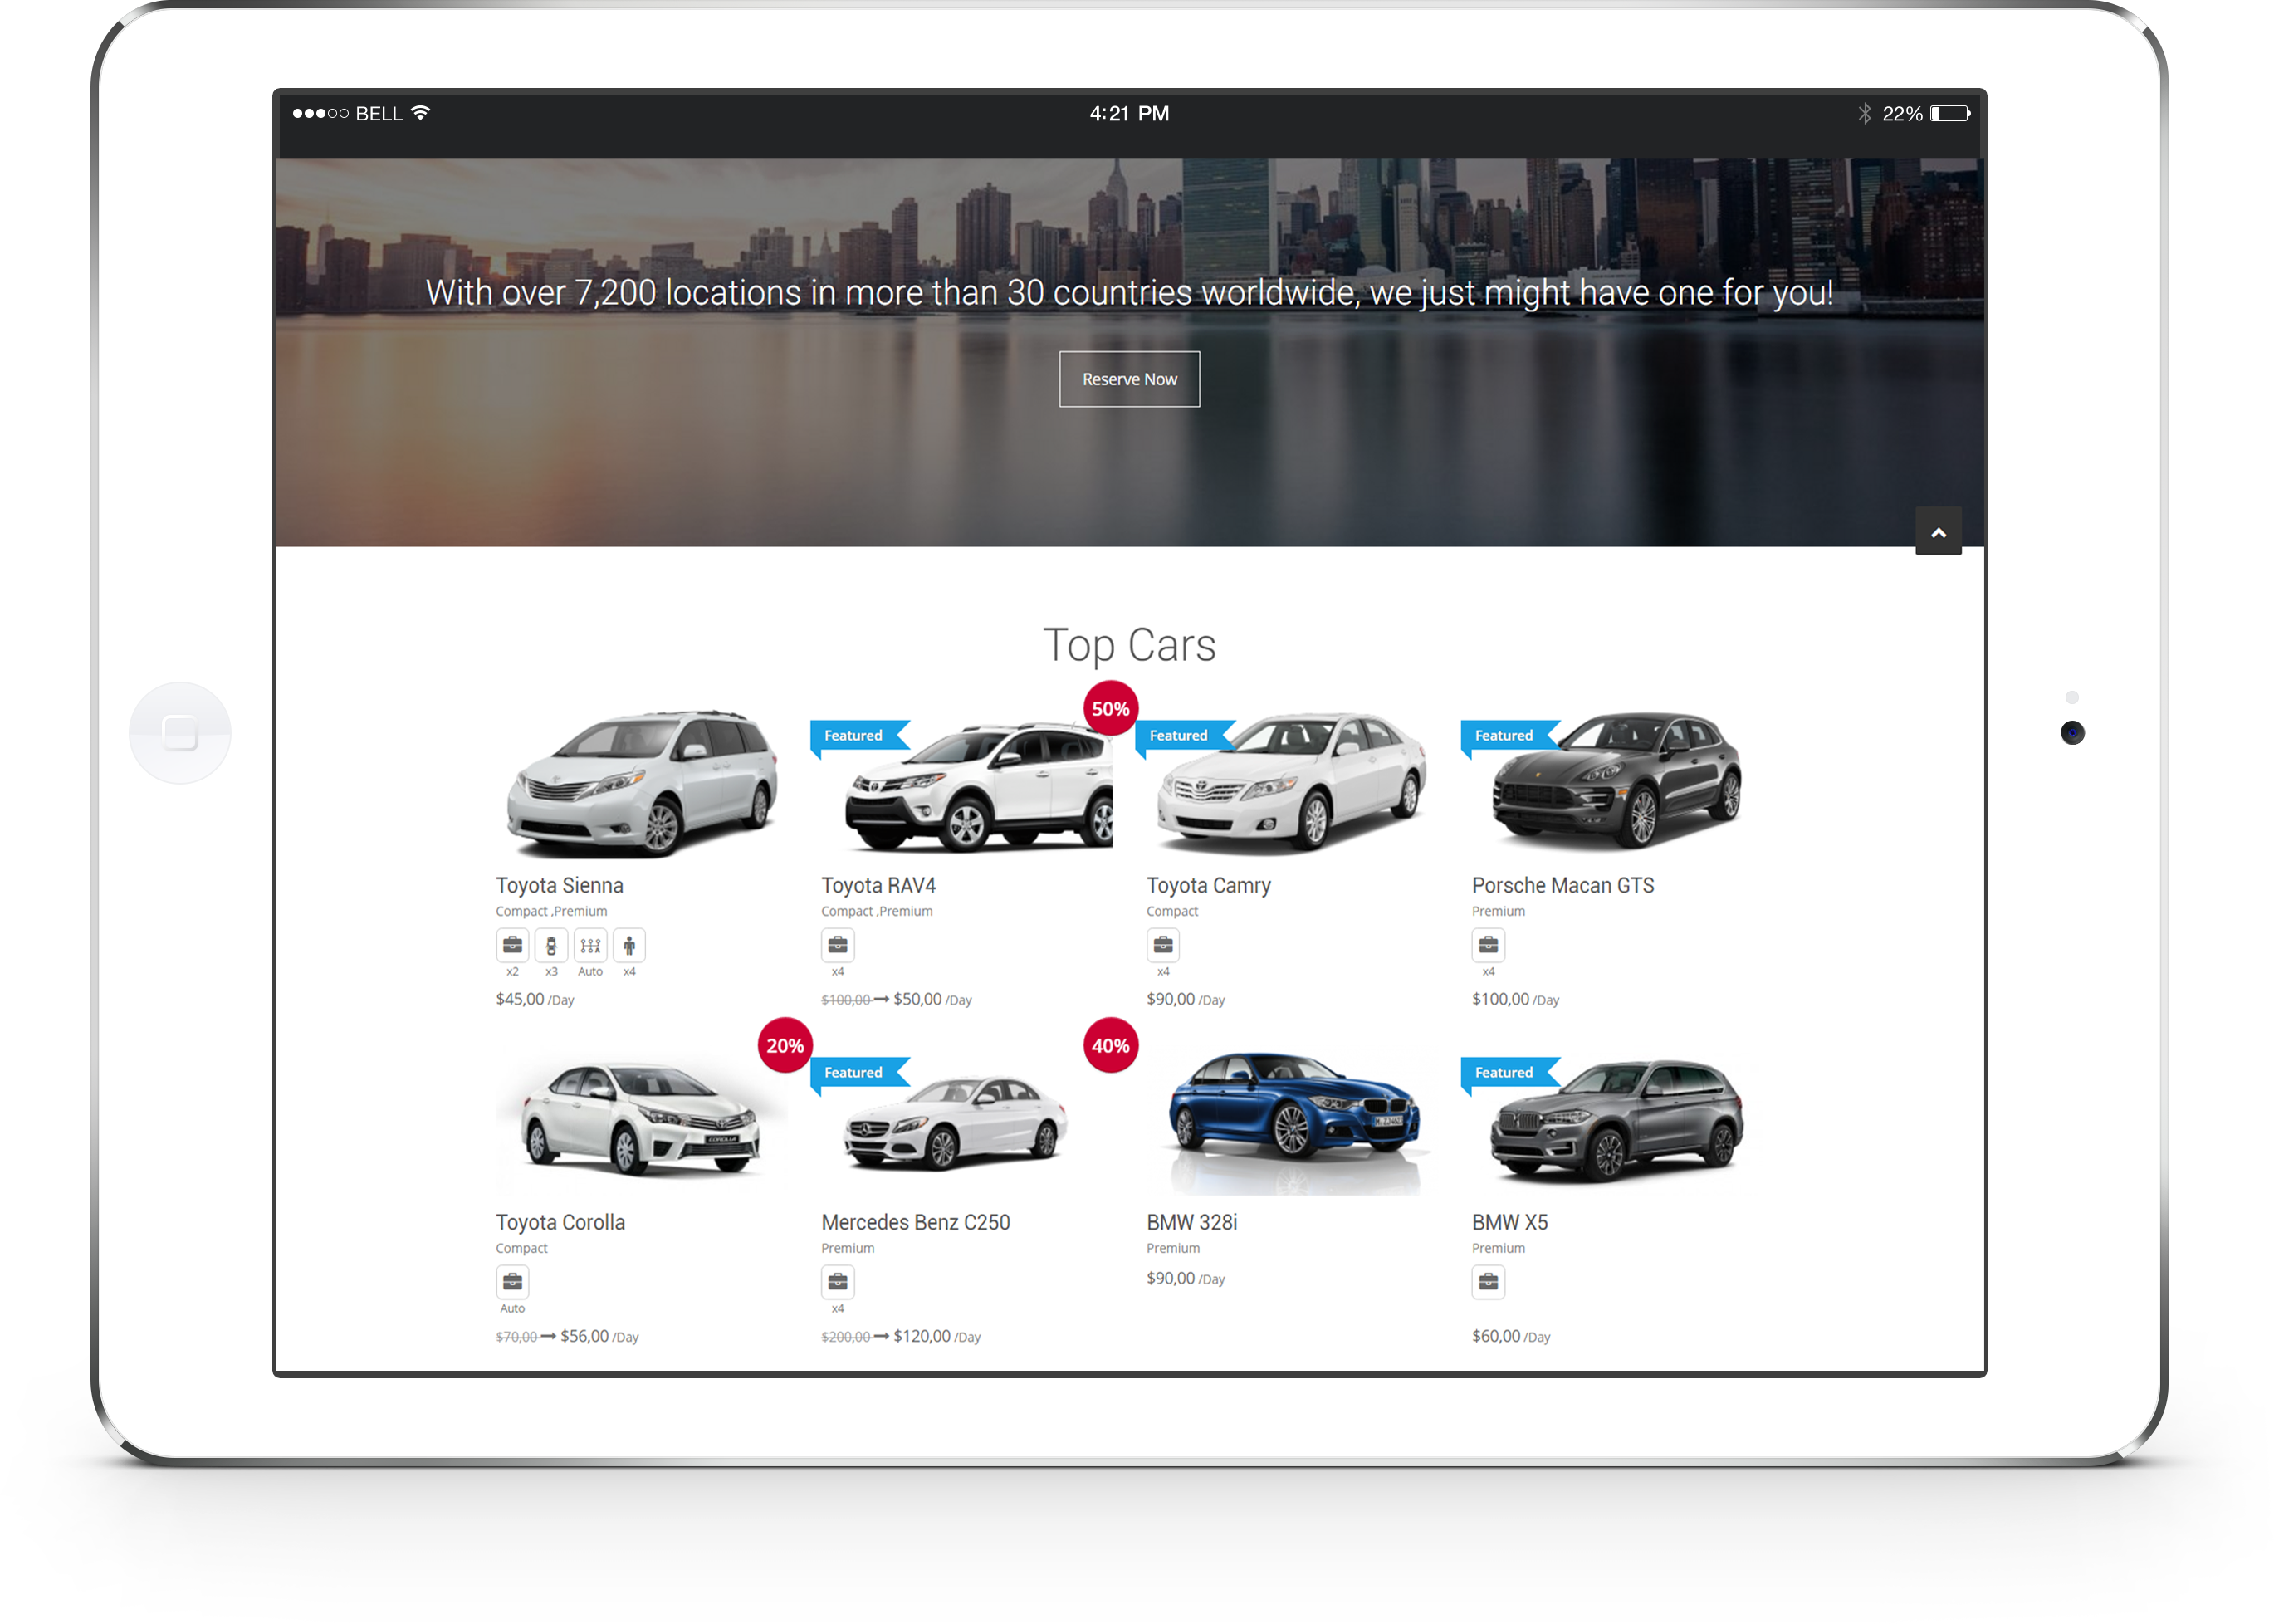Open the BMW X5 car image
Image resolution: width=2274 pixels, height=1624 pixels.
click(x=1616, y=1120)
